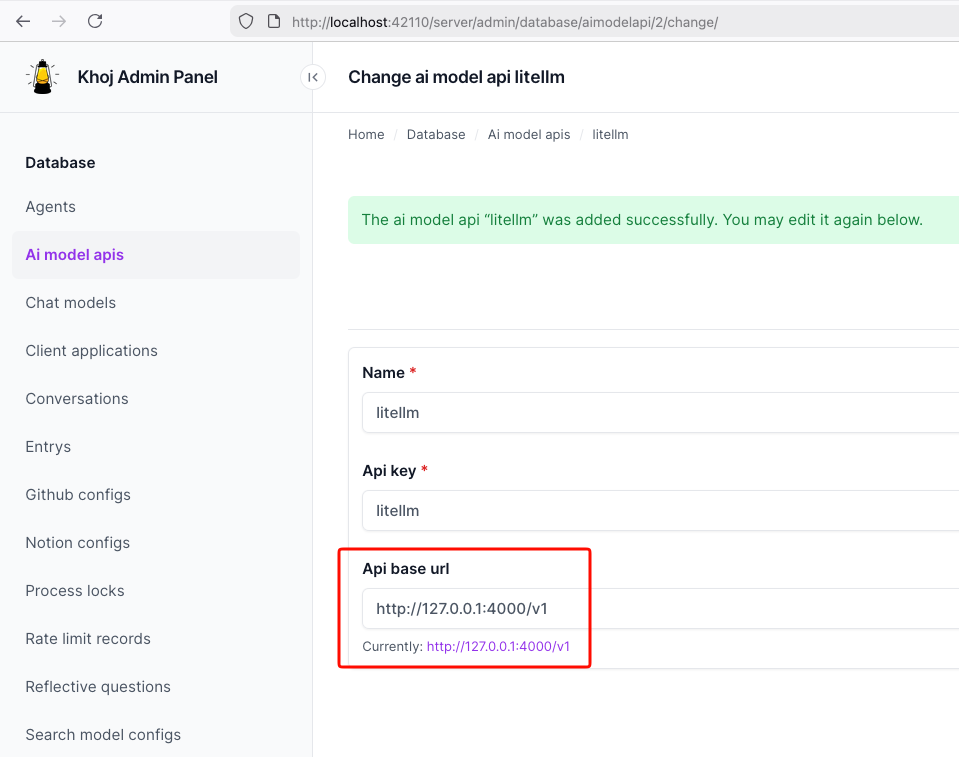
Task: Select the Agents section in the sidebar
Action: [50, 206]
